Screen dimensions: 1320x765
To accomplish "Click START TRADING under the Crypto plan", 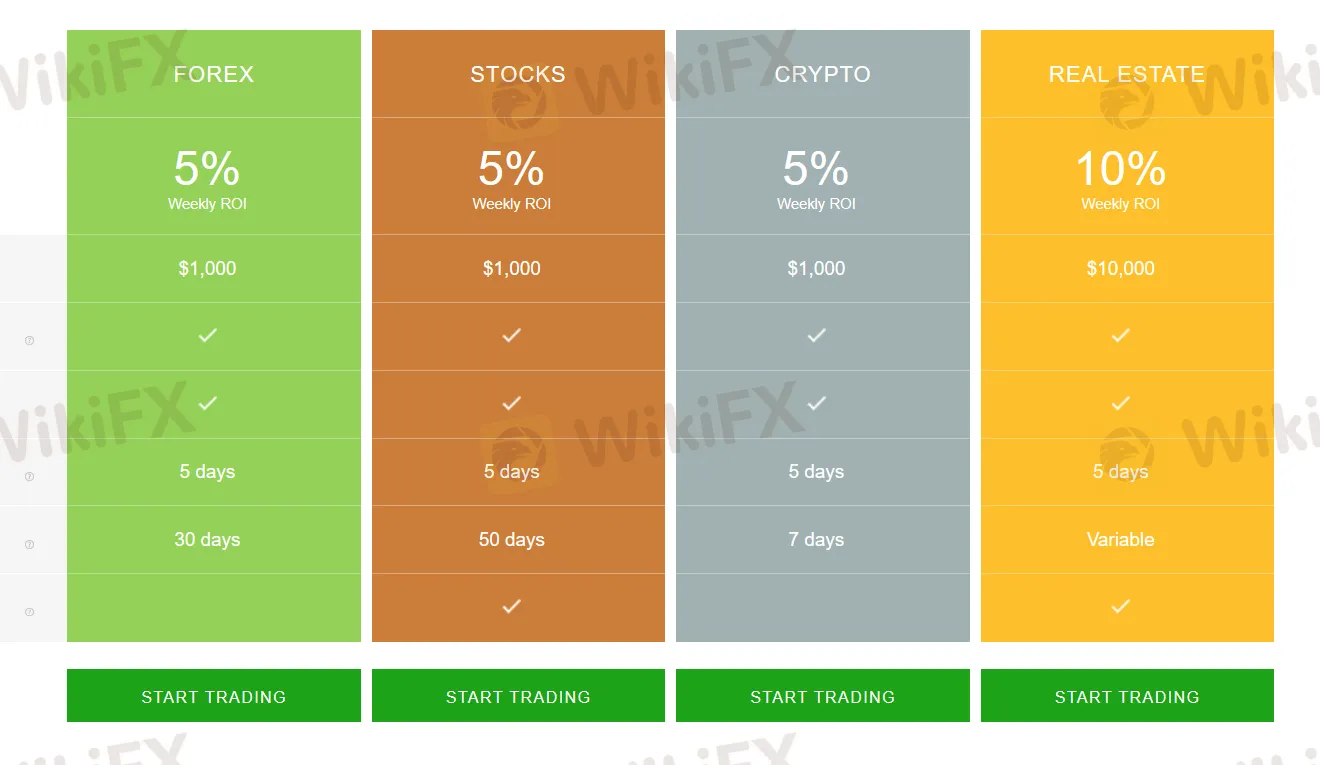I will (x=822, y=695).
